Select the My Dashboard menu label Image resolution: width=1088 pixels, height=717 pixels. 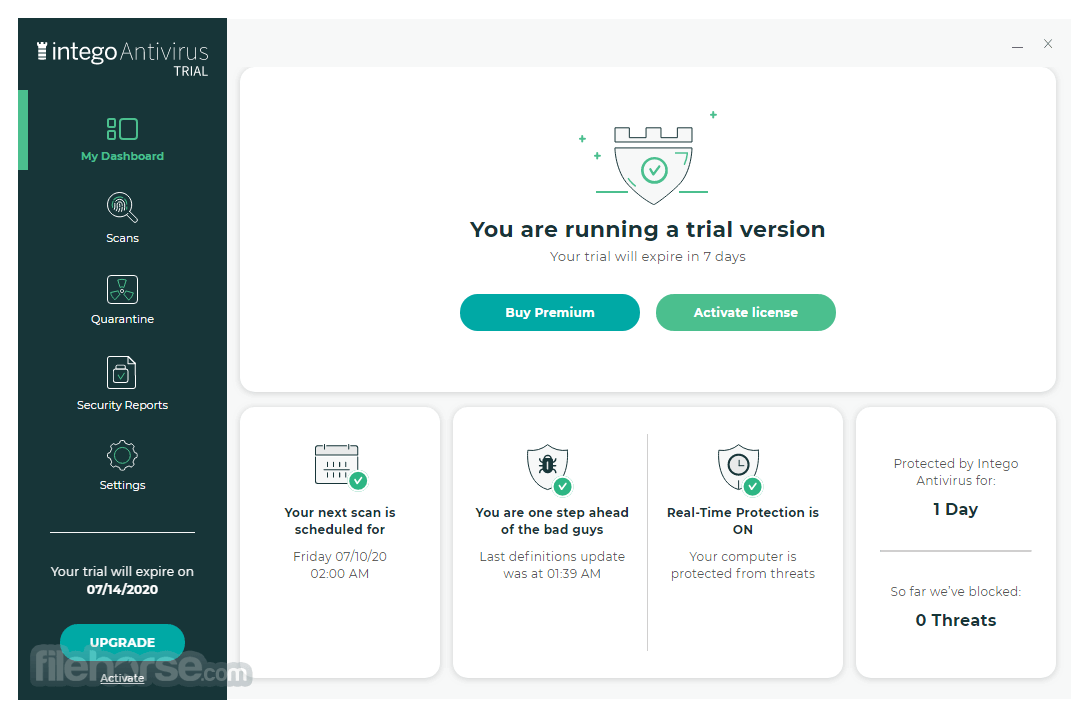click(122, 156)
